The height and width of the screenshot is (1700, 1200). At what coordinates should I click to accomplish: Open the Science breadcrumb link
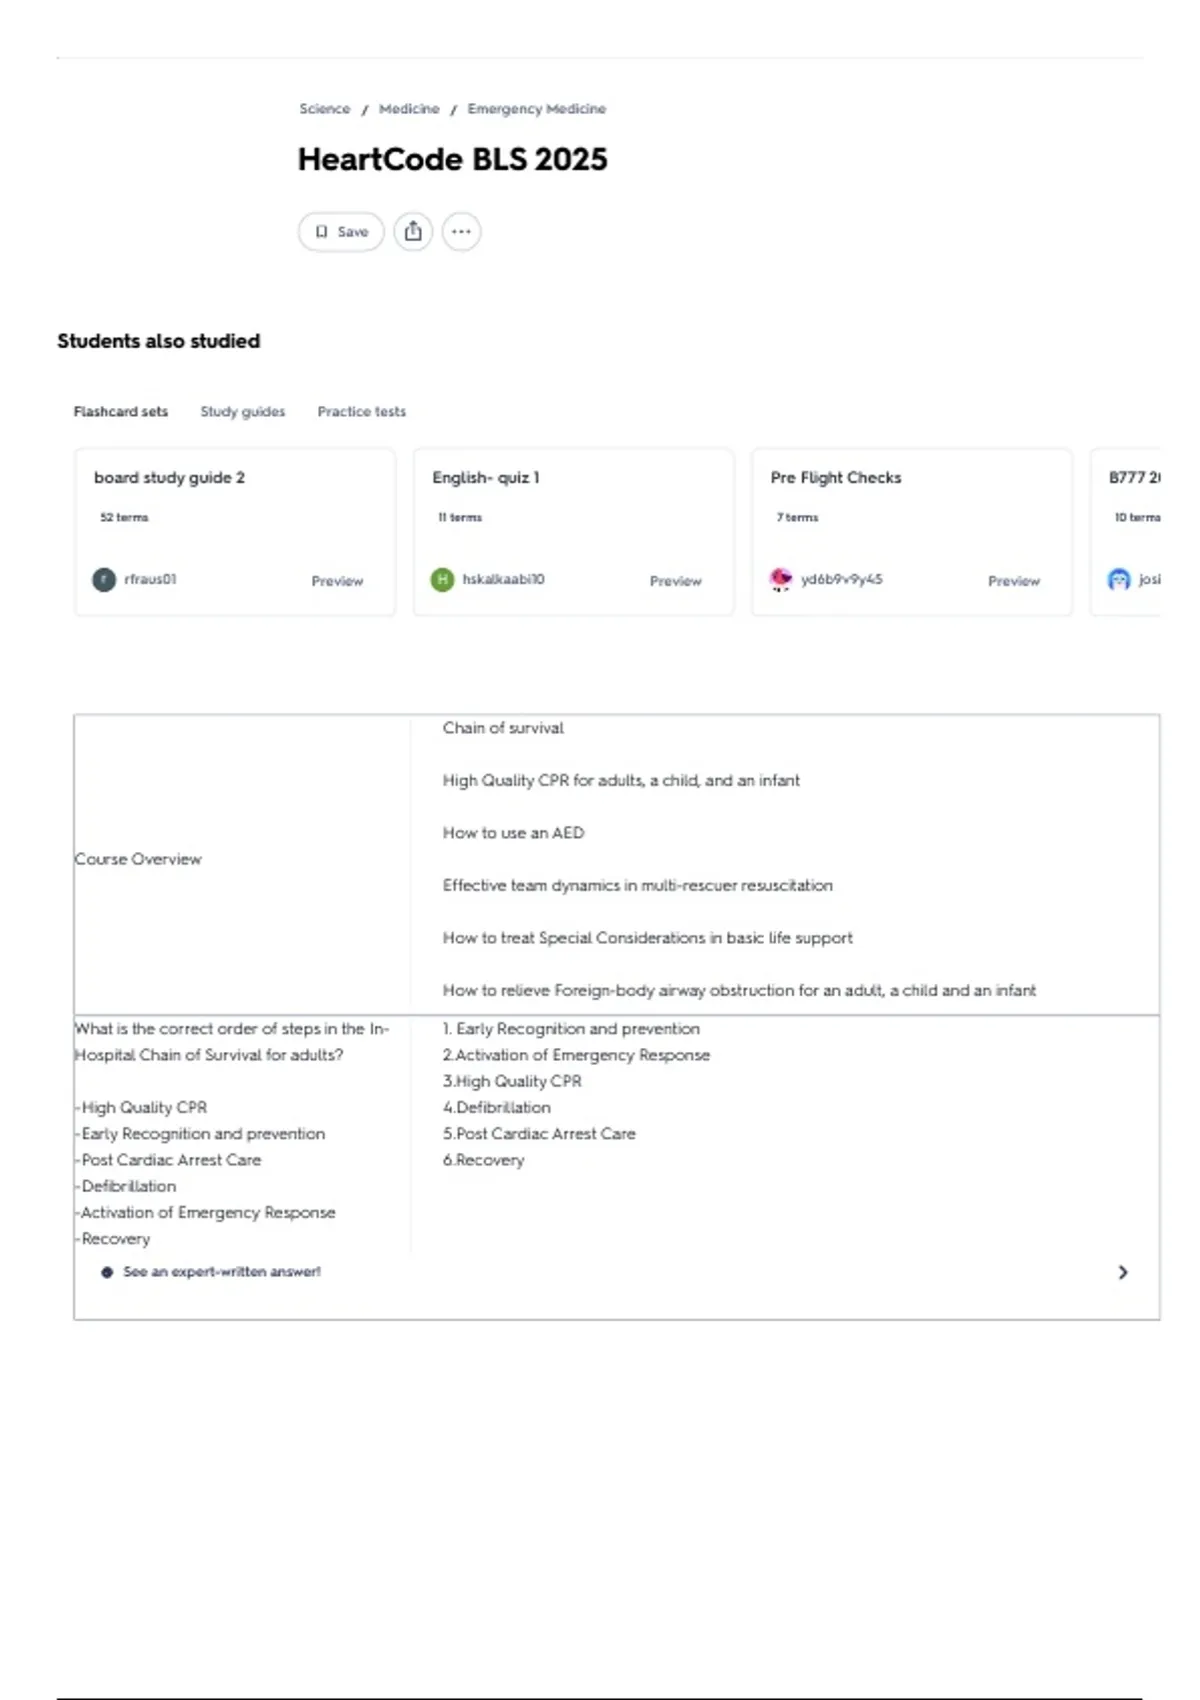point(325,109)
